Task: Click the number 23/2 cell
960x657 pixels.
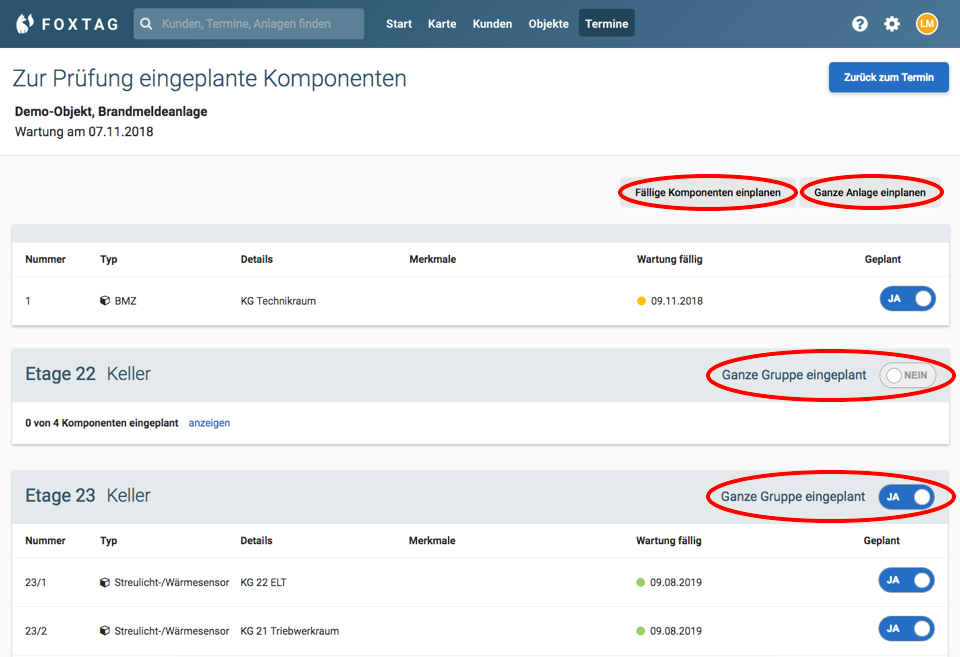Action: click(x=36, y=631)
